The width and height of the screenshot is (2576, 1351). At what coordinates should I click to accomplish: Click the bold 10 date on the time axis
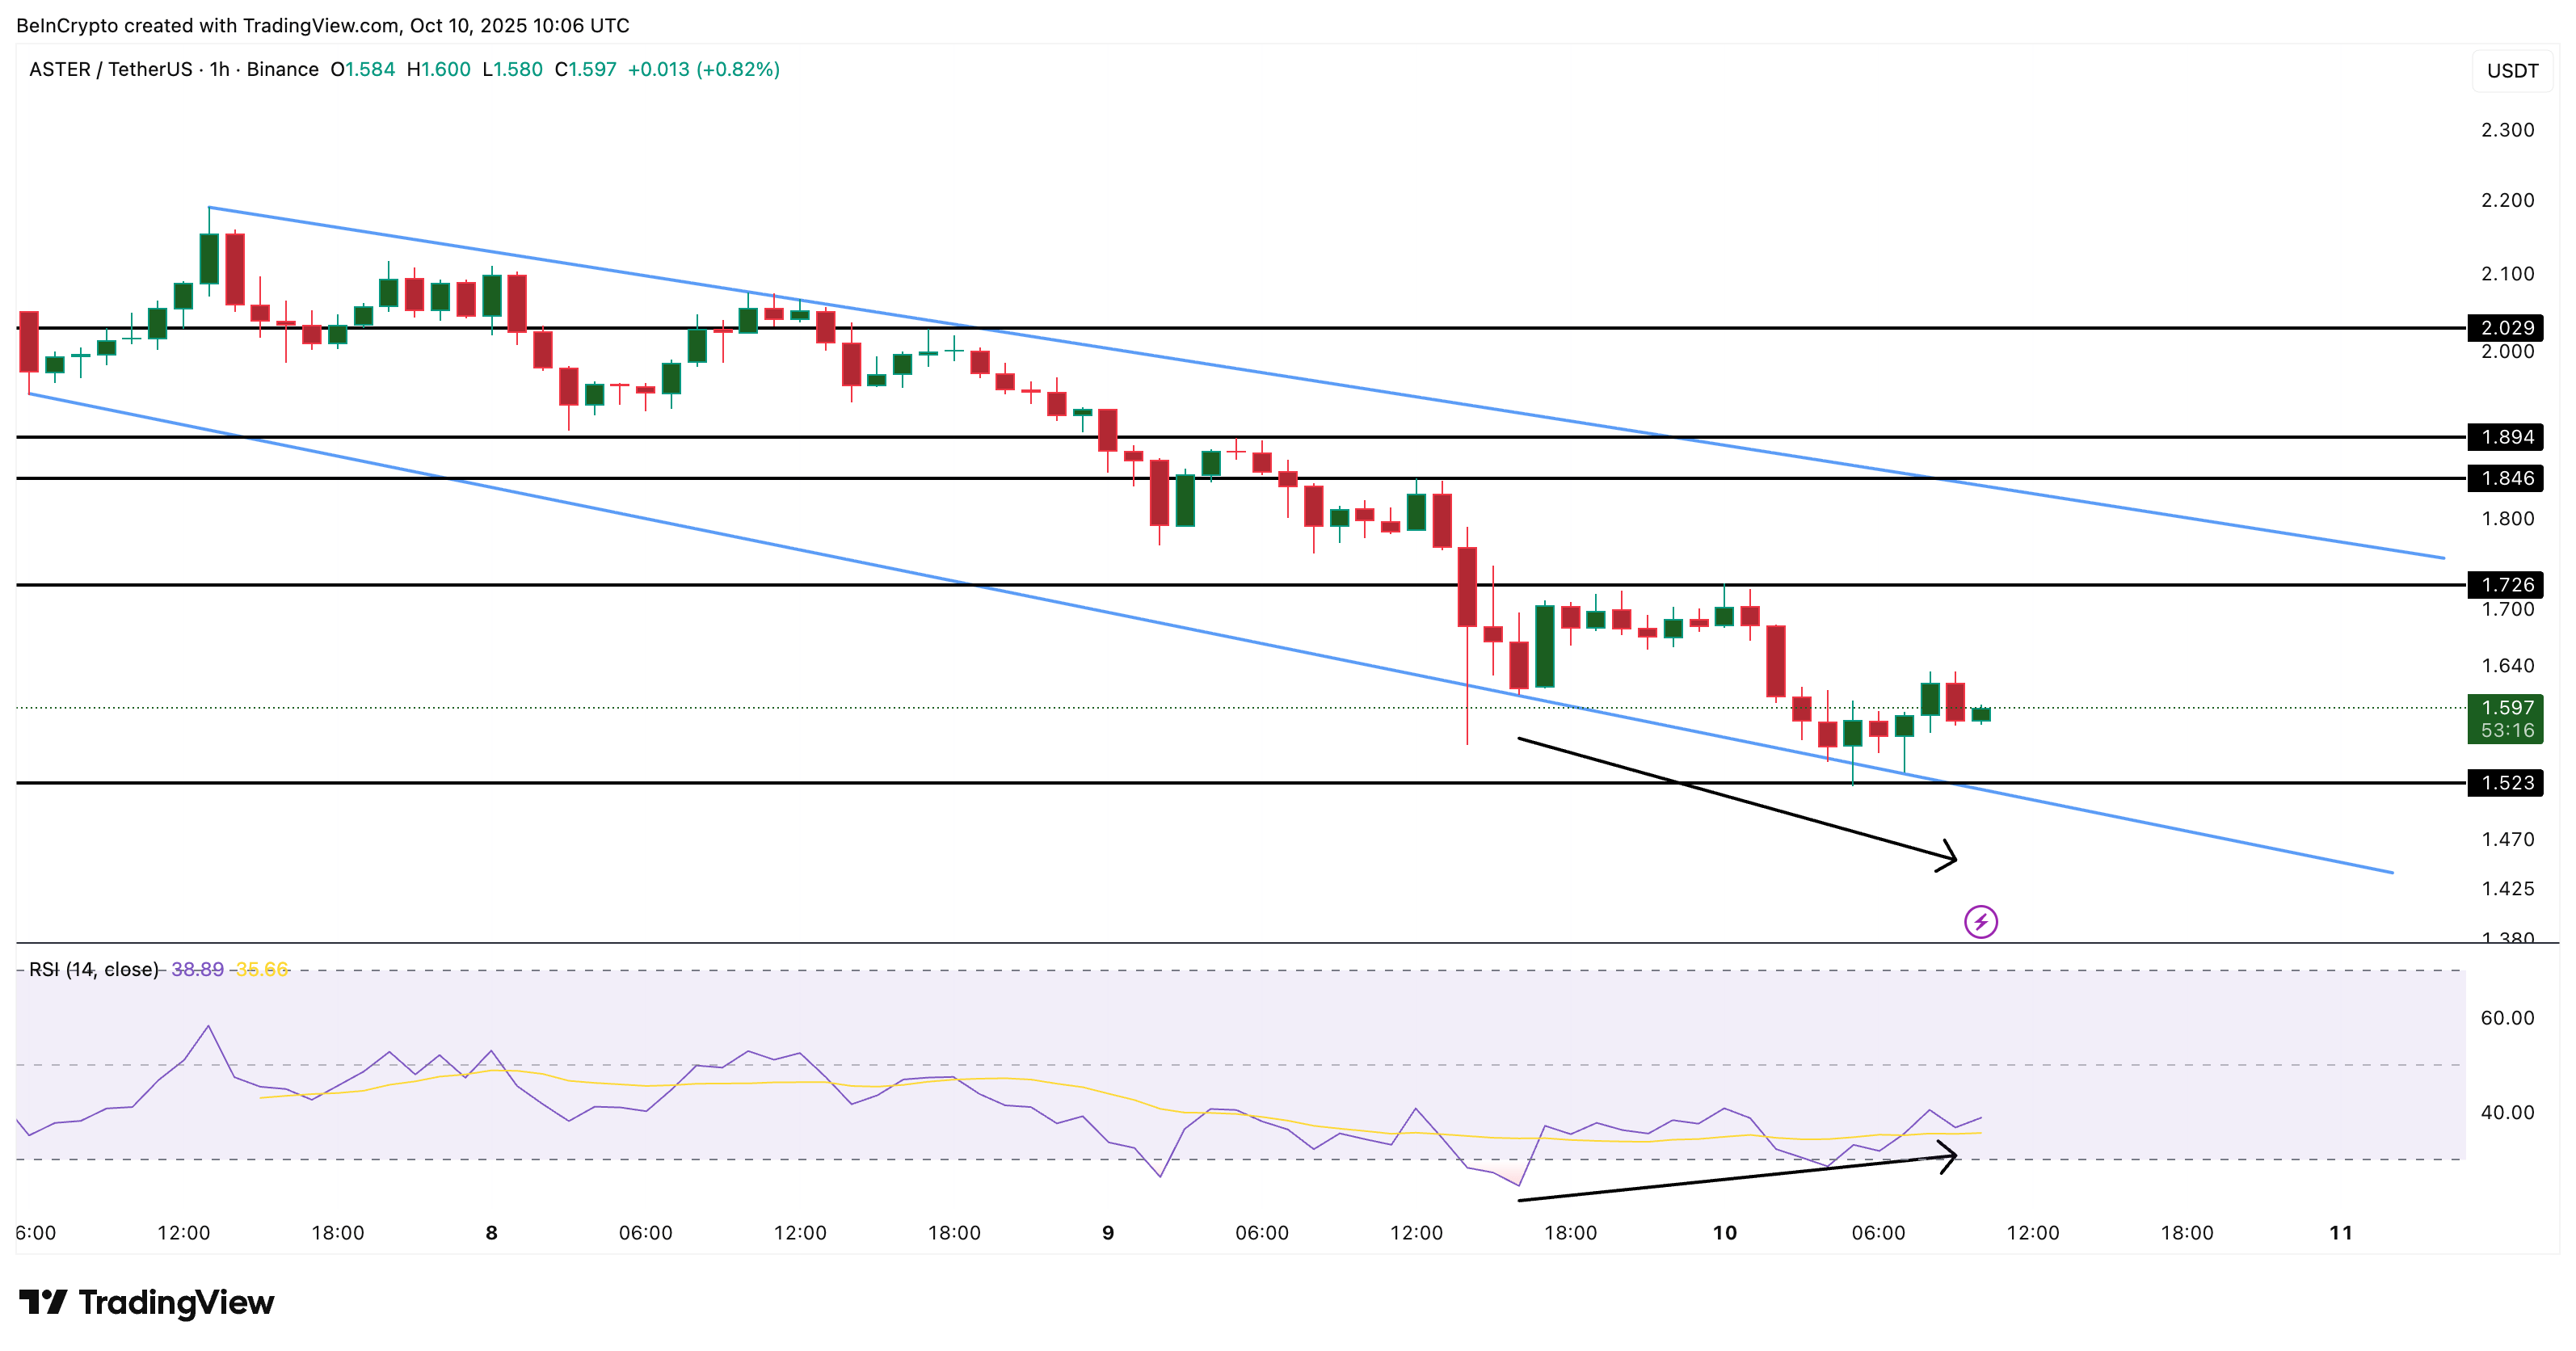point(1726,1233)
